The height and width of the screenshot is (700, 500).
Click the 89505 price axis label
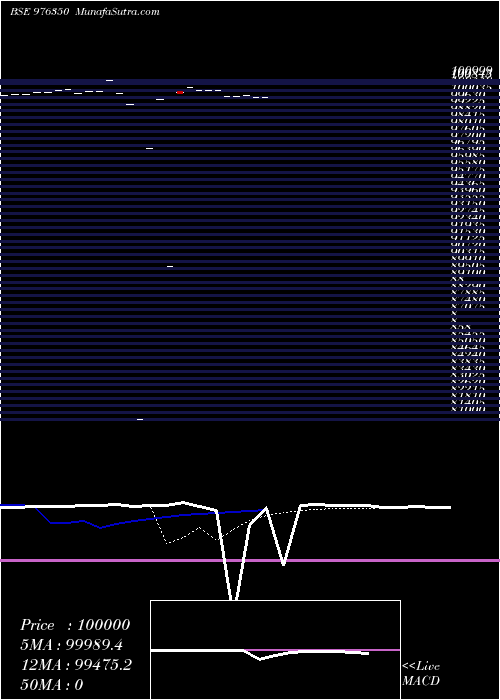pyautogui.click(x=469, y=265)
